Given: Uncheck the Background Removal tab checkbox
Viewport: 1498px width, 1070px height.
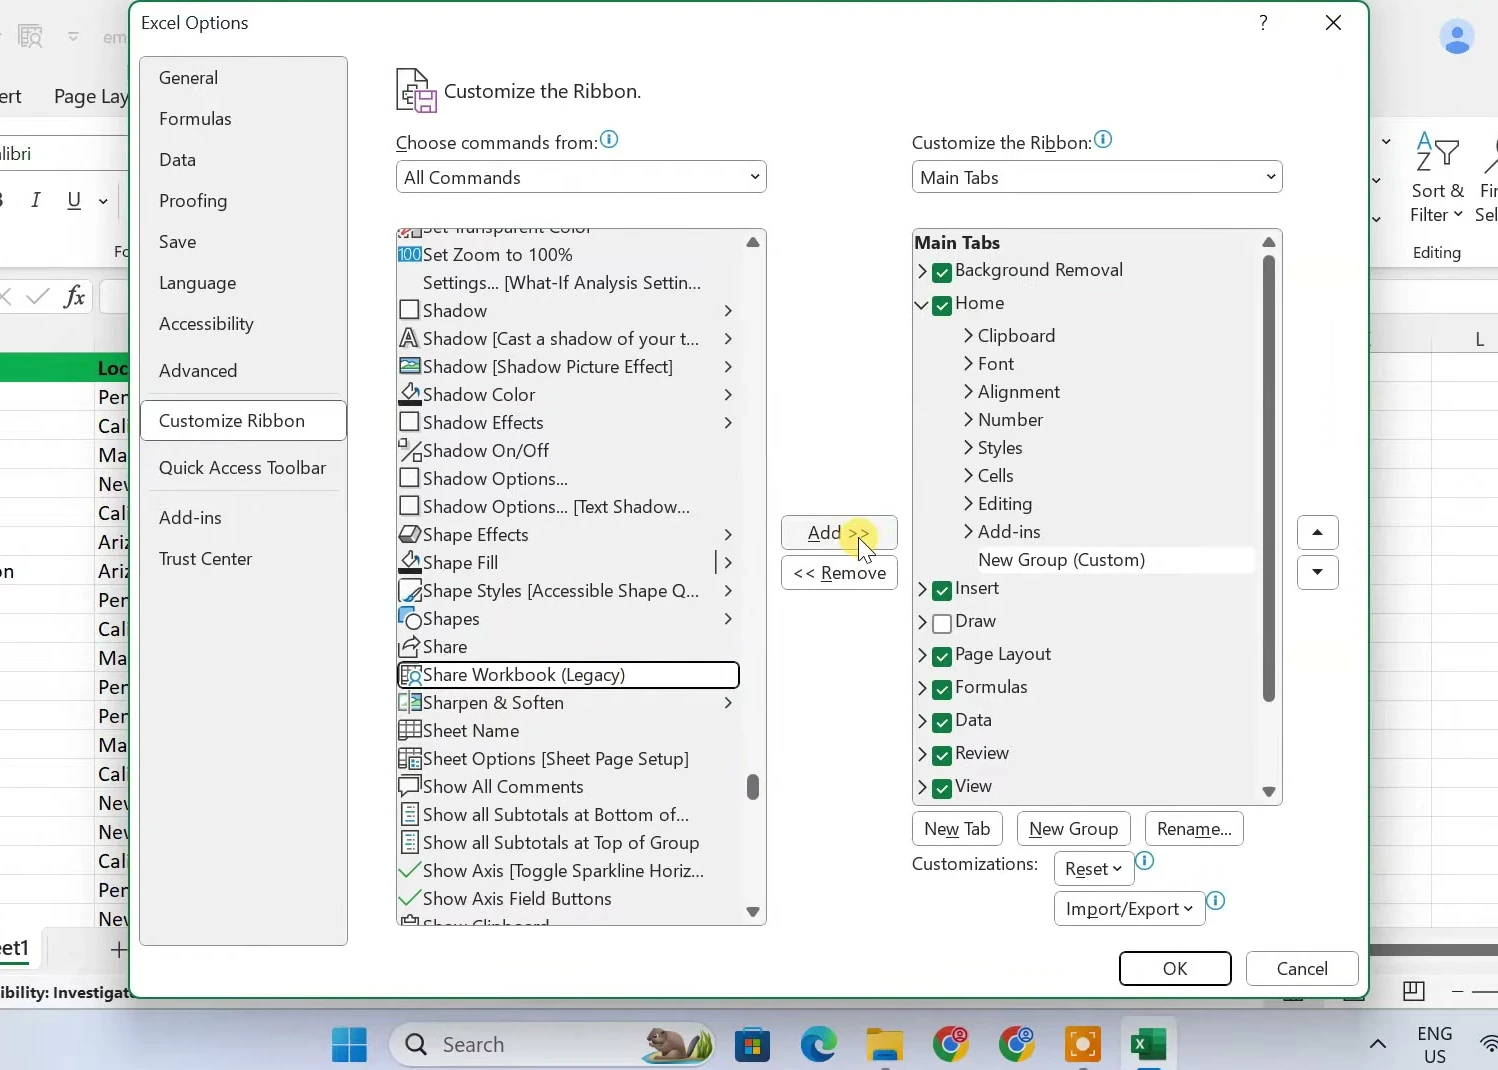Looking at the screenshot, I should tap(942, 272).
